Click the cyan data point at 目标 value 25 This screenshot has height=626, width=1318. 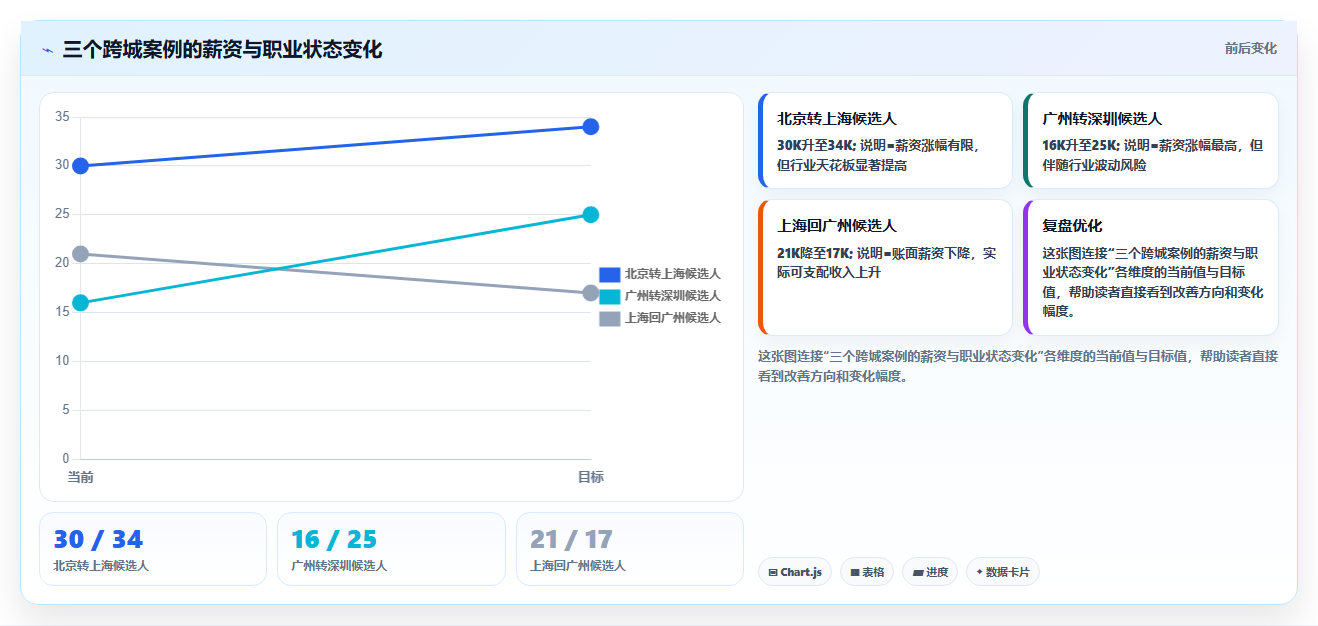coord(591,214)
